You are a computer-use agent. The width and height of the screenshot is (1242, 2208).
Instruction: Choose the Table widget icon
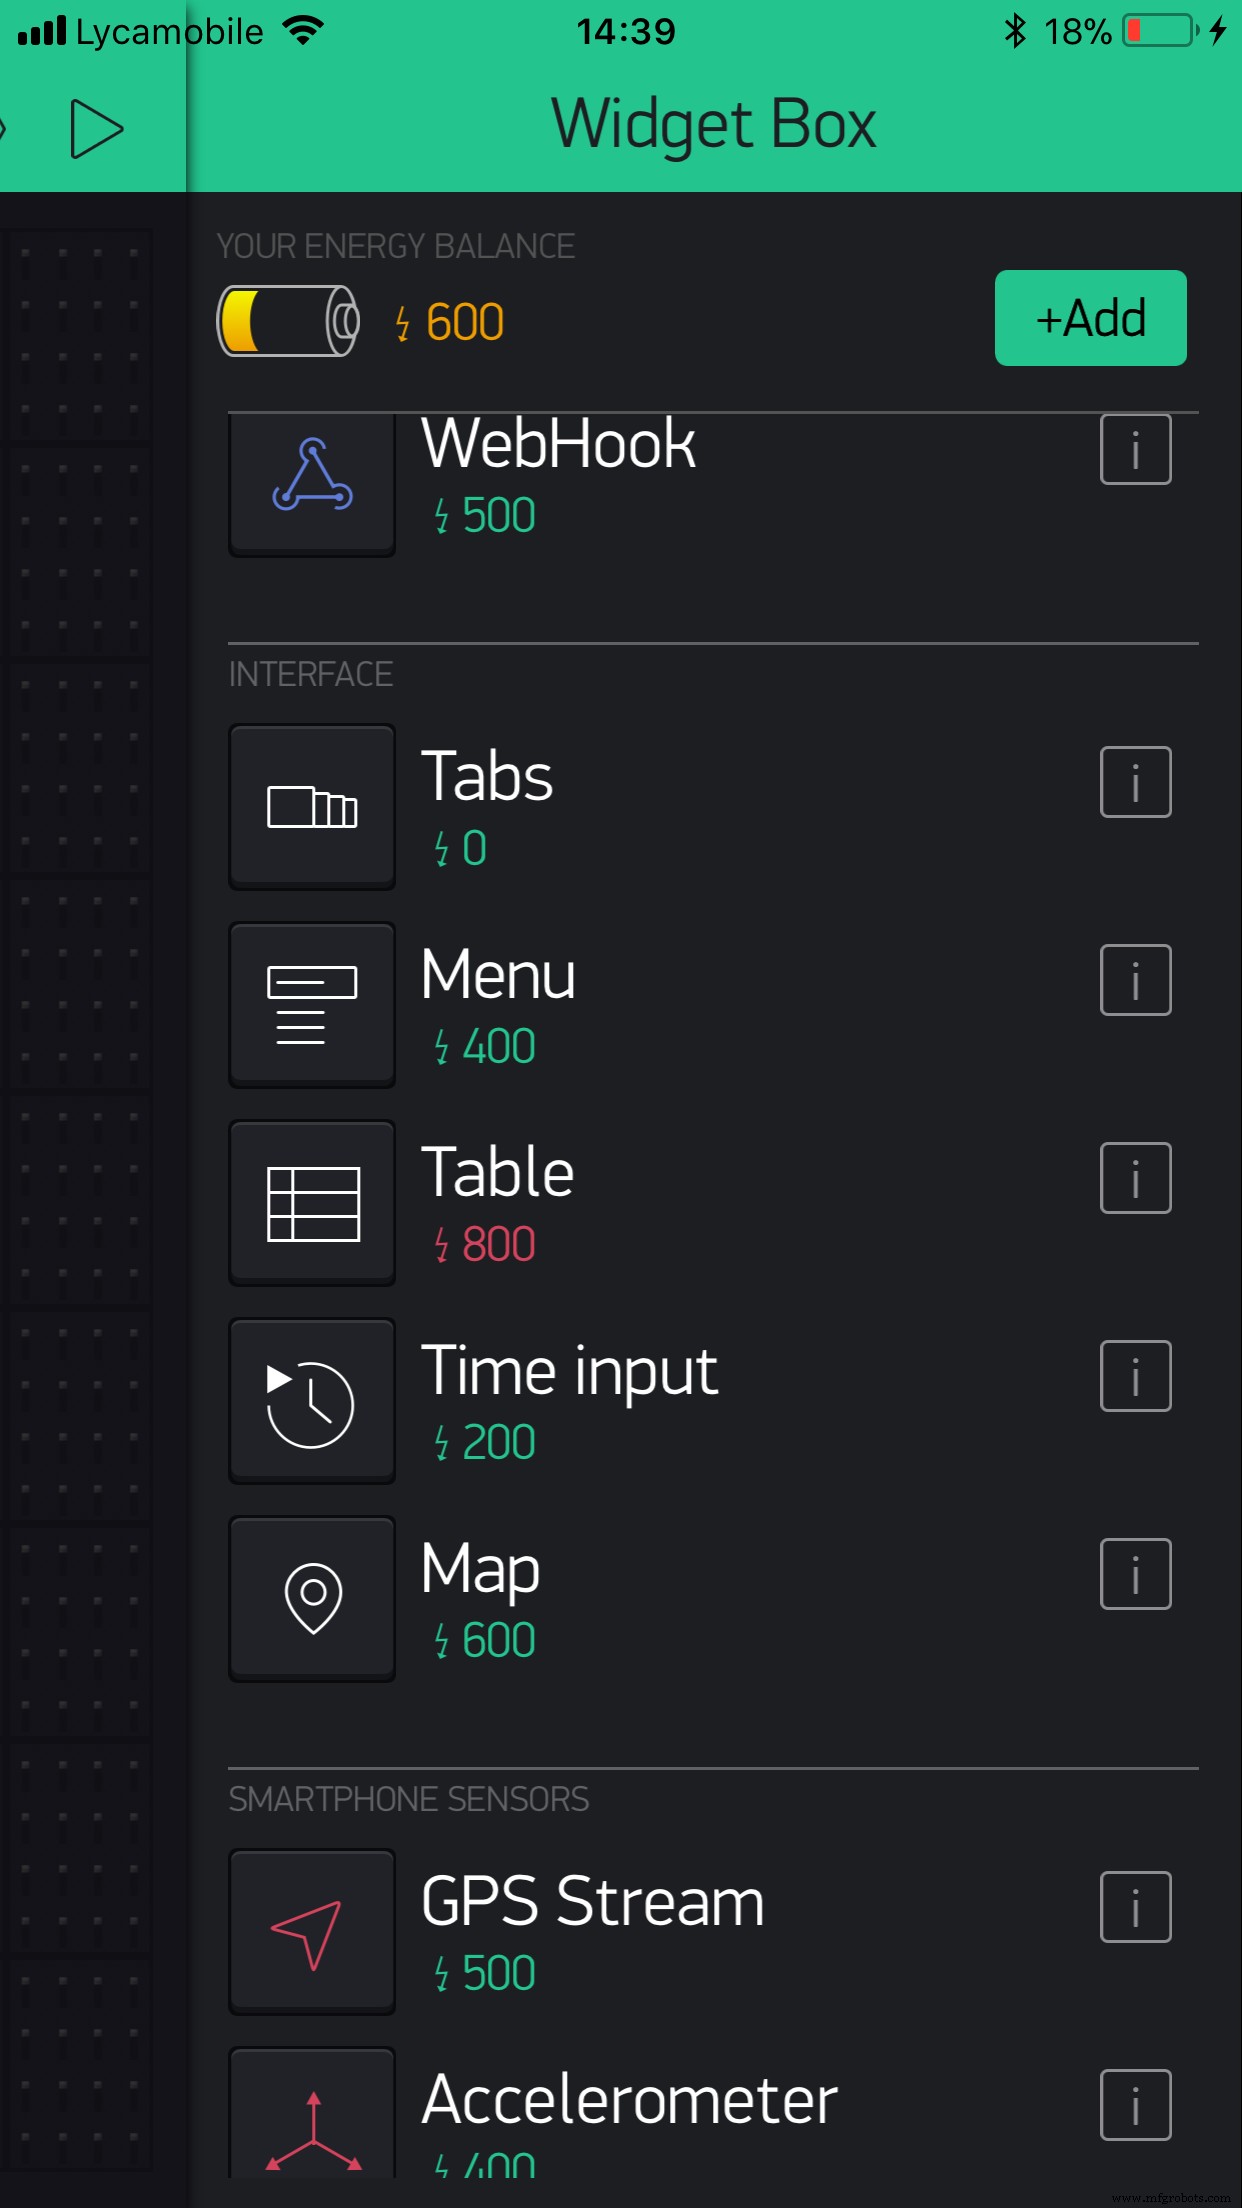[312, 1202]
